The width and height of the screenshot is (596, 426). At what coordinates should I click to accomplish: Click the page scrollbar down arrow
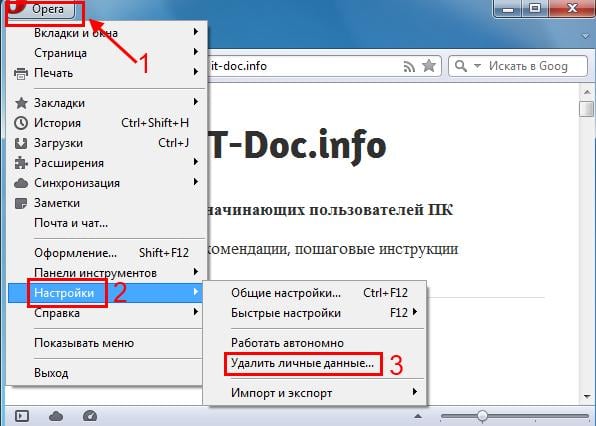pos(587,397)
